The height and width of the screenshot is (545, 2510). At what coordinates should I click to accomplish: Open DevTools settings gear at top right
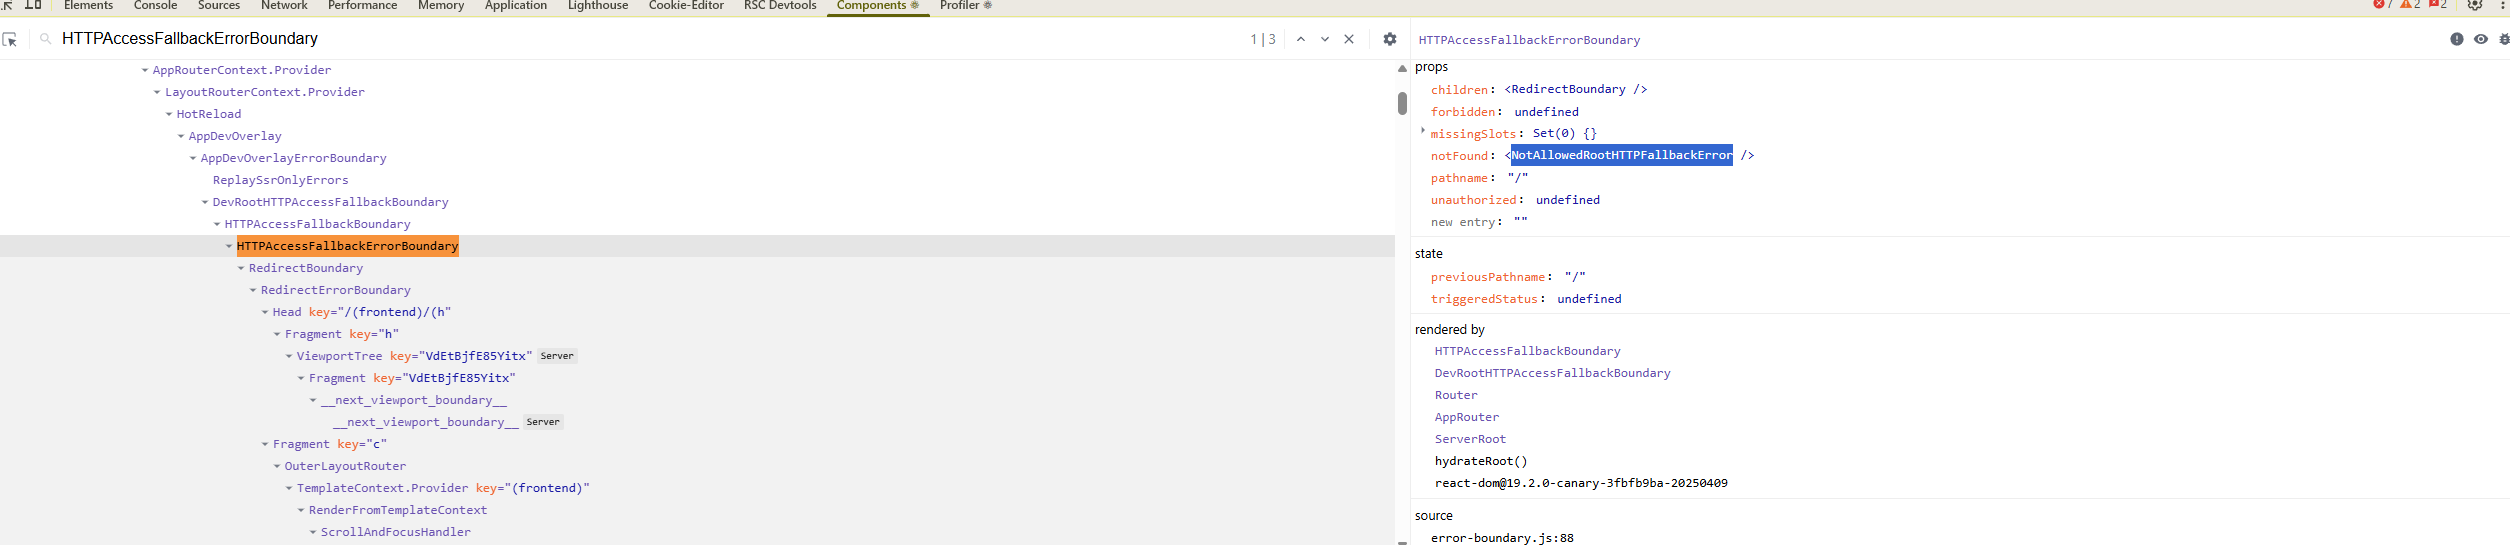[2475, 5]
